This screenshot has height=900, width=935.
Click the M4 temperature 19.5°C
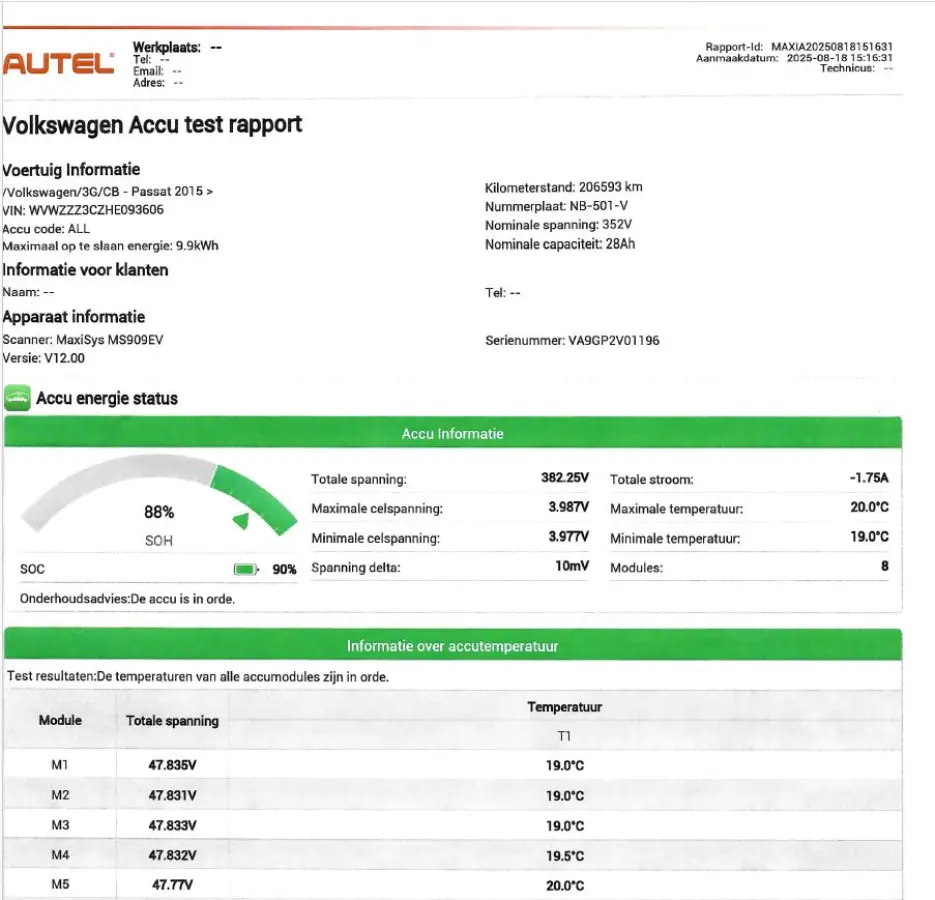coord(565,856)
